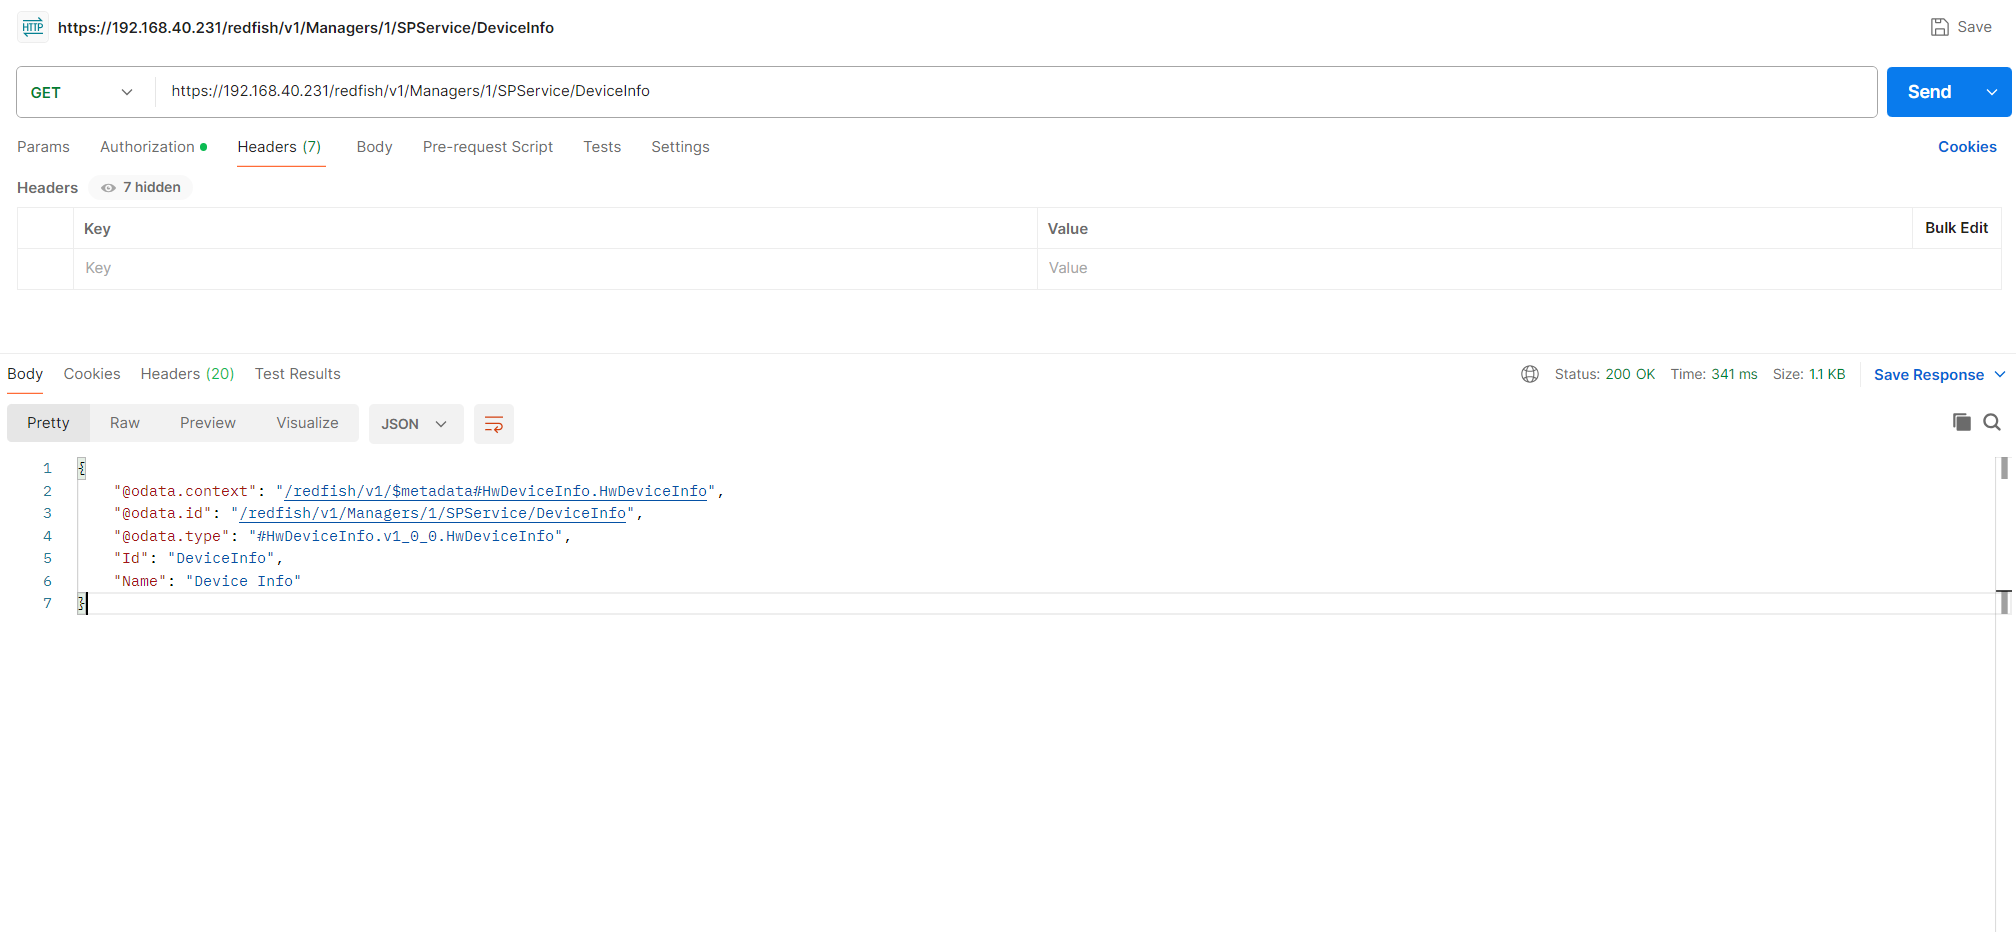Select the Preview response view
Screen dimensions: 2016x932
click(x=207, y=423)
